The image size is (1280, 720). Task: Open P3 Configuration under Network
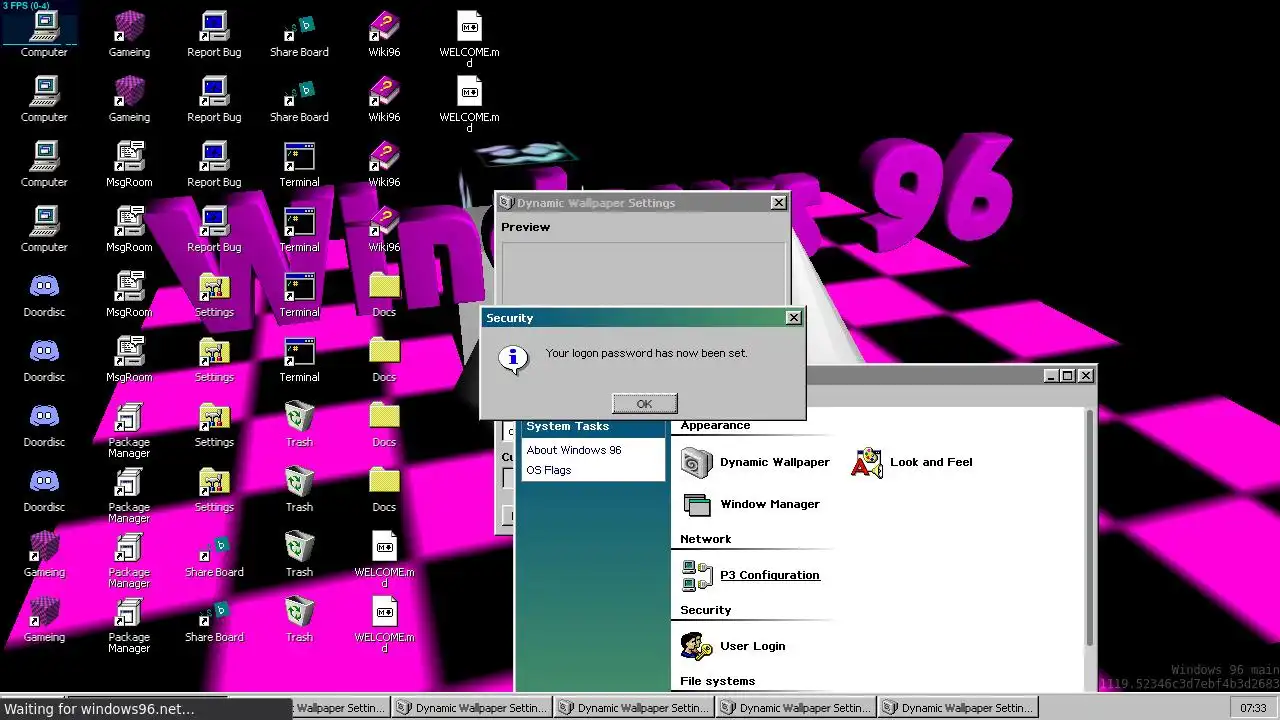click(750, 575)
